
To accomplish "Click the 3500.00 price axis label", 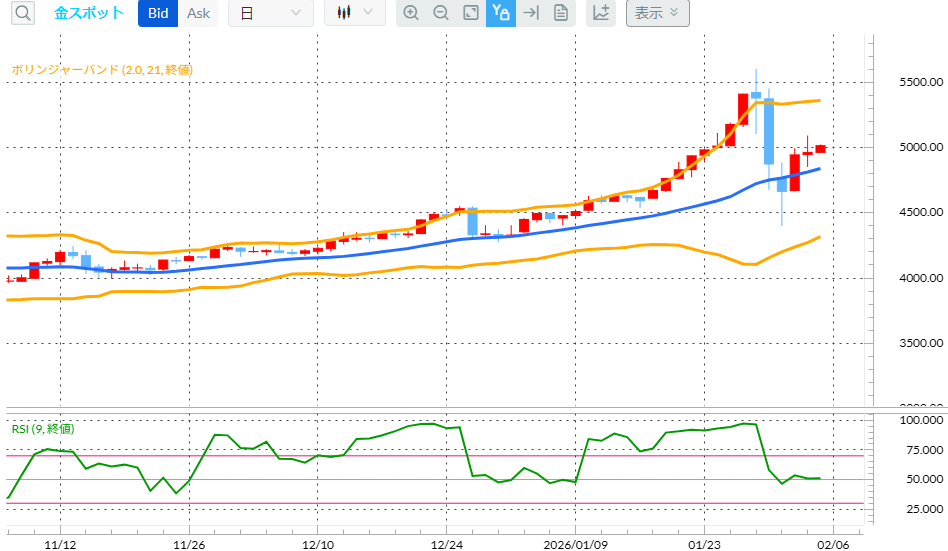I will pyautogui.click(x=921, y=343).
